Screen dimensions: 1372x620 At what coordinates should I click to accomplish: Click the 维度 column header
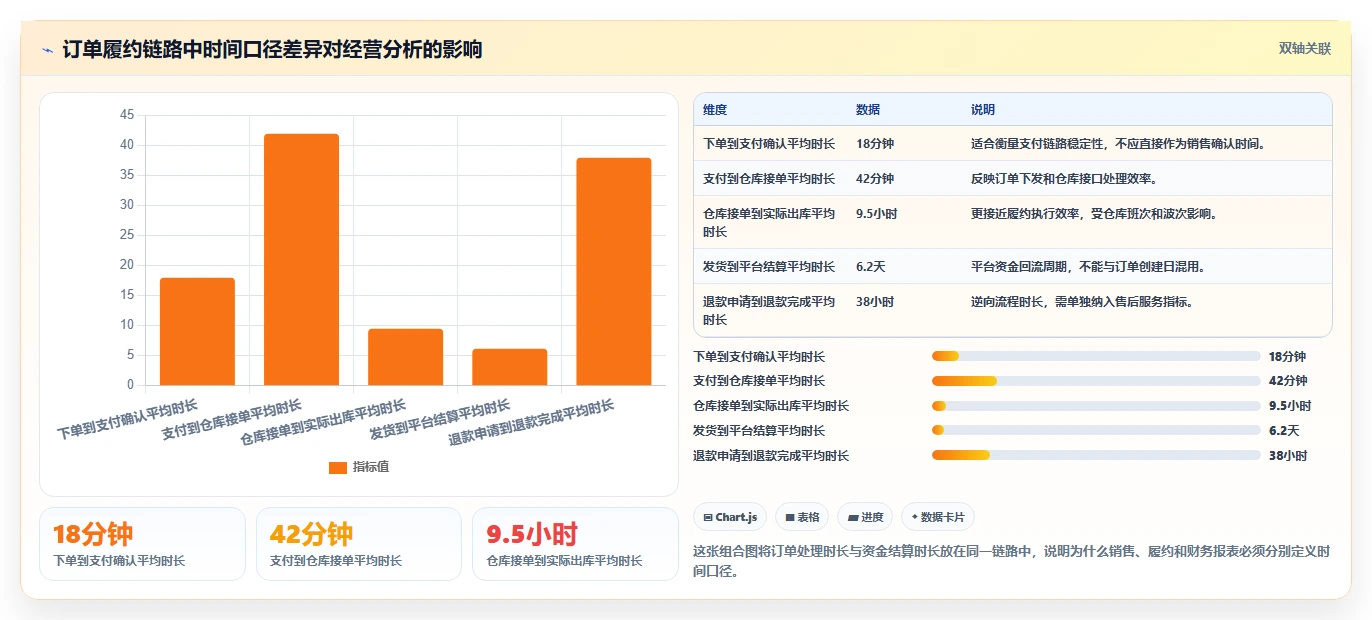[x=715, y=110]
